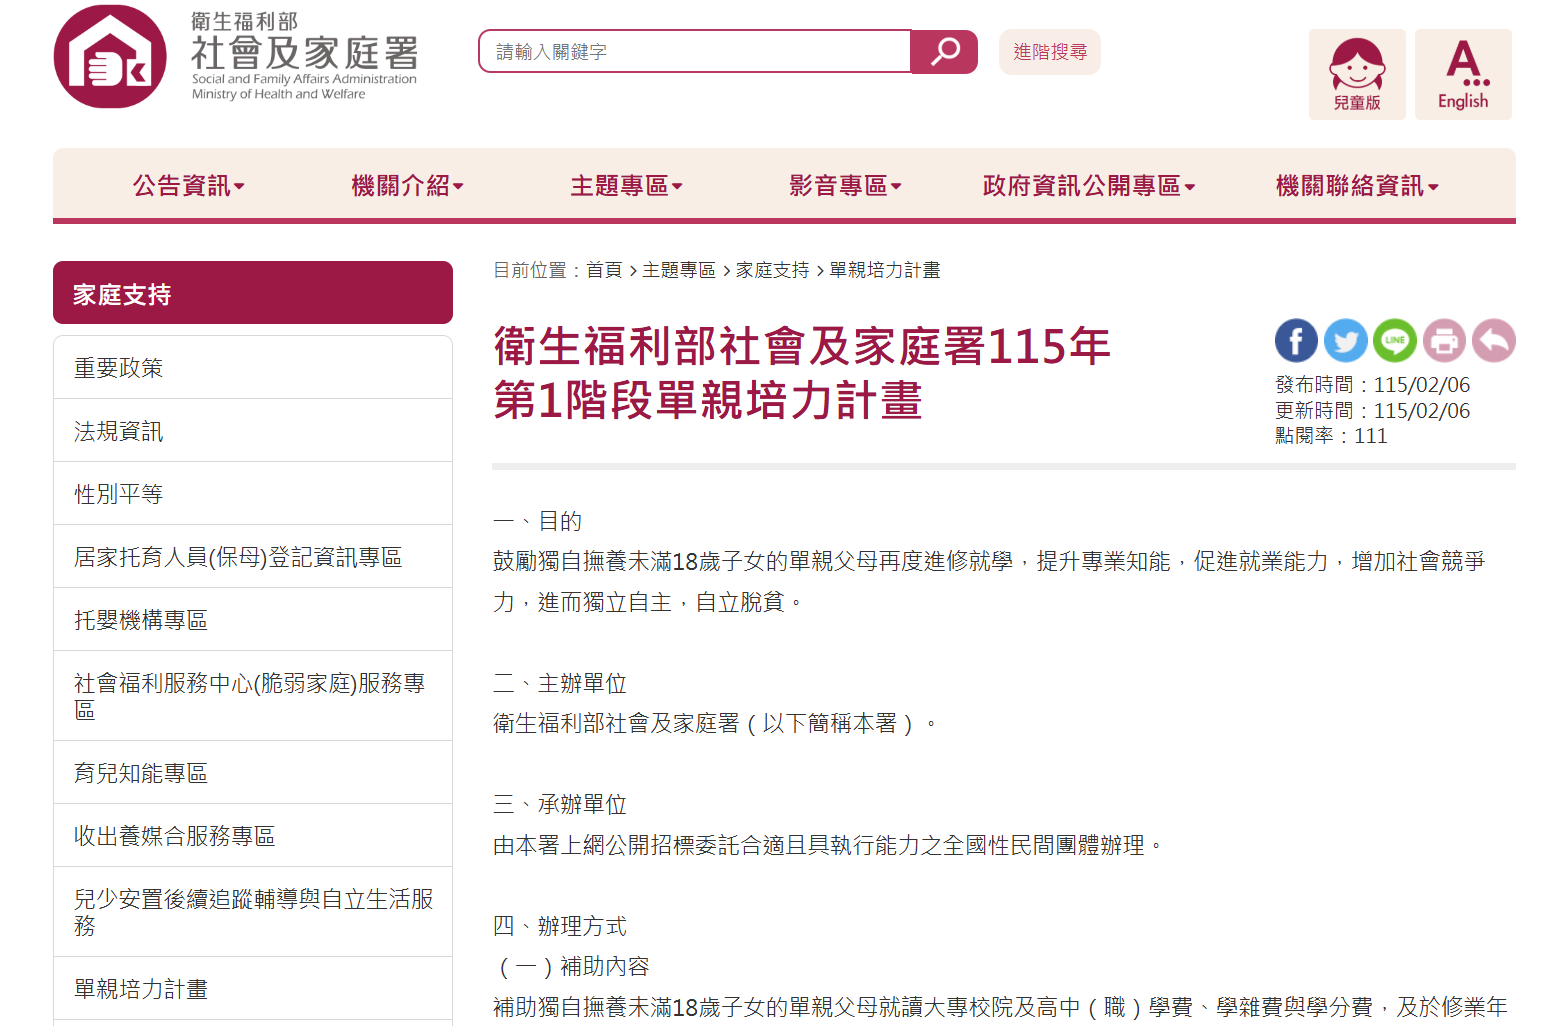Screen dimensions: 1560x1026
Task: Expand the 公告資訊 dropdown menu
Action: point(189,186)
